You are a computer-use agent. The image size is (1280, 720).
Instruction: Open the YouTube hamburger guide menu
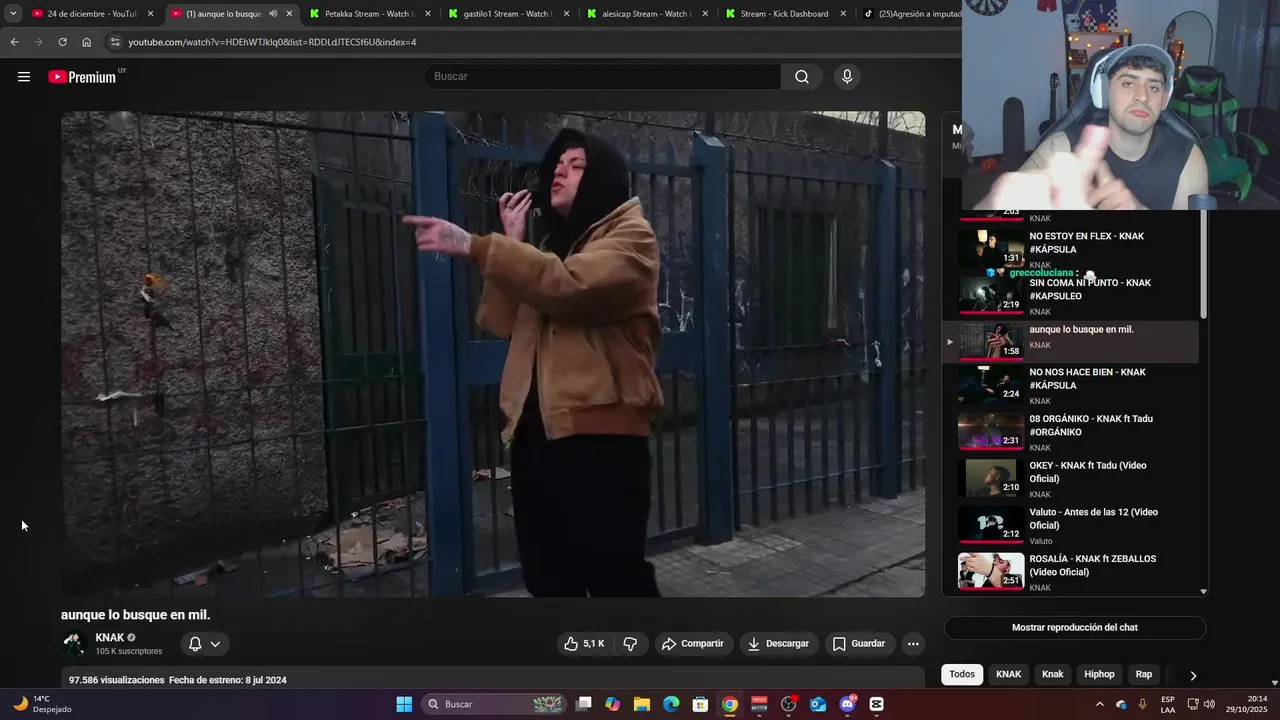coord(24,77)
